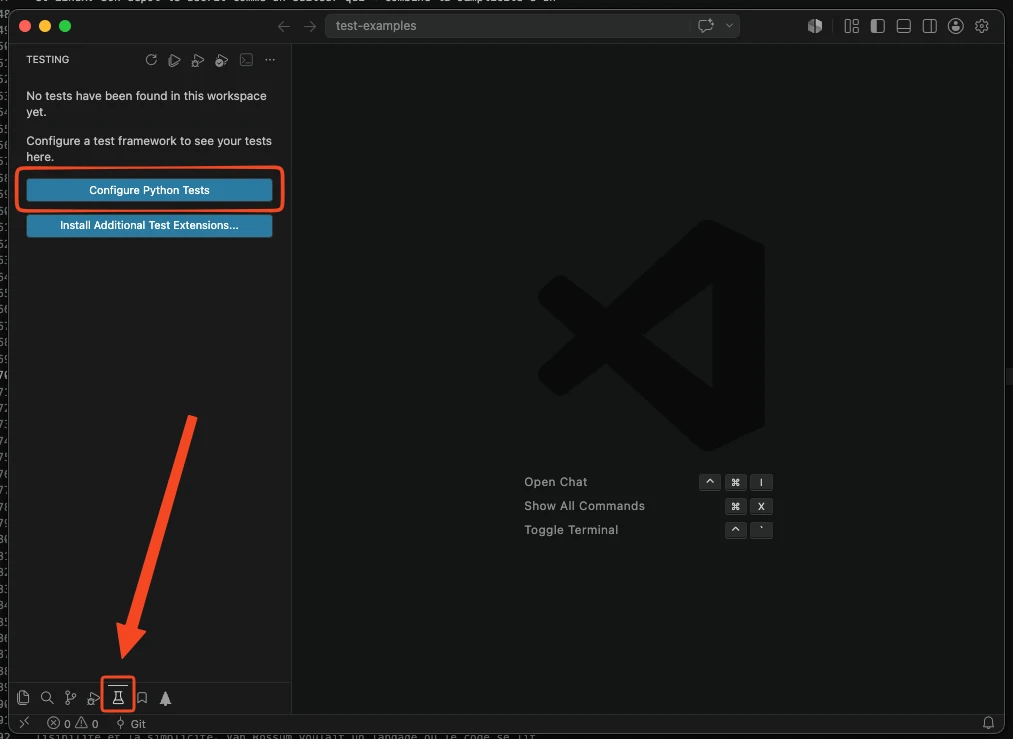
Task: Open the Search view icon
Action: pyautogui.click(x=47, y=698)
